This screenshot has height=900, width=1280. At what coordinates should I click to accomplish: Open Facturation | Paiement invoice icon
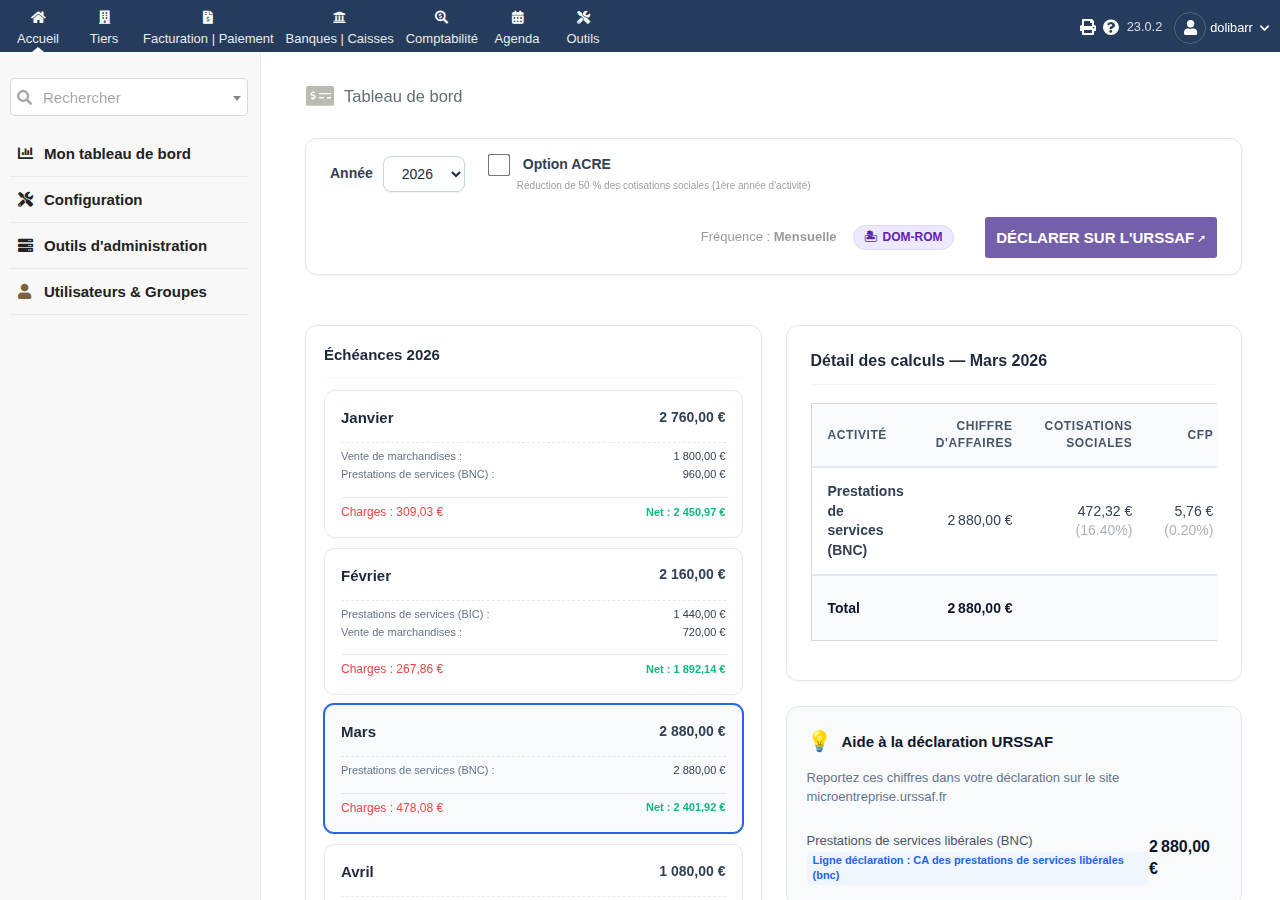click(208, 17)
